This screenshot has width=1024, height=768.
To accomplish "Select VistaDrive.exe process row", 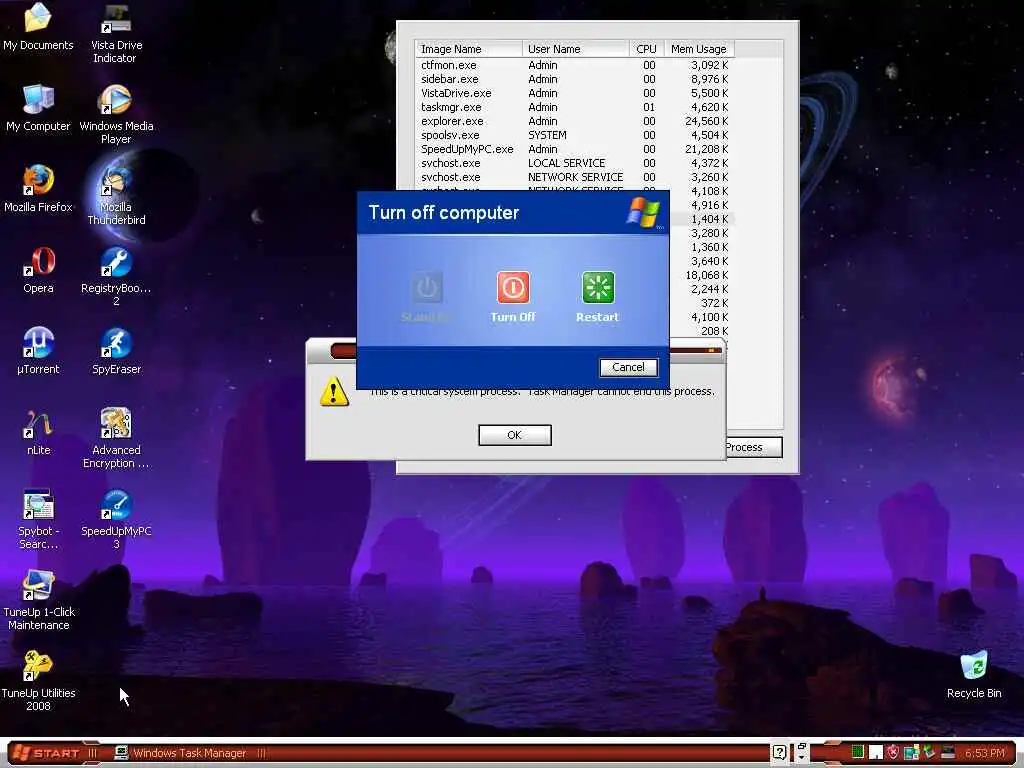I will [575, 93].
